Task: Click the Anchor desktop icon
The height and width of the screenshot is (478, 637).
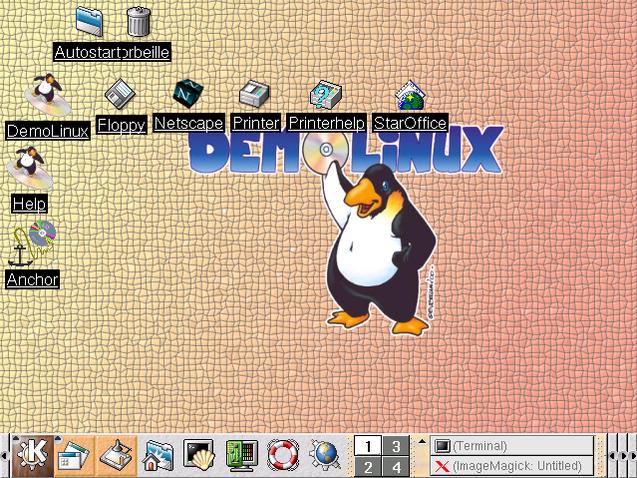Action: 32,244
